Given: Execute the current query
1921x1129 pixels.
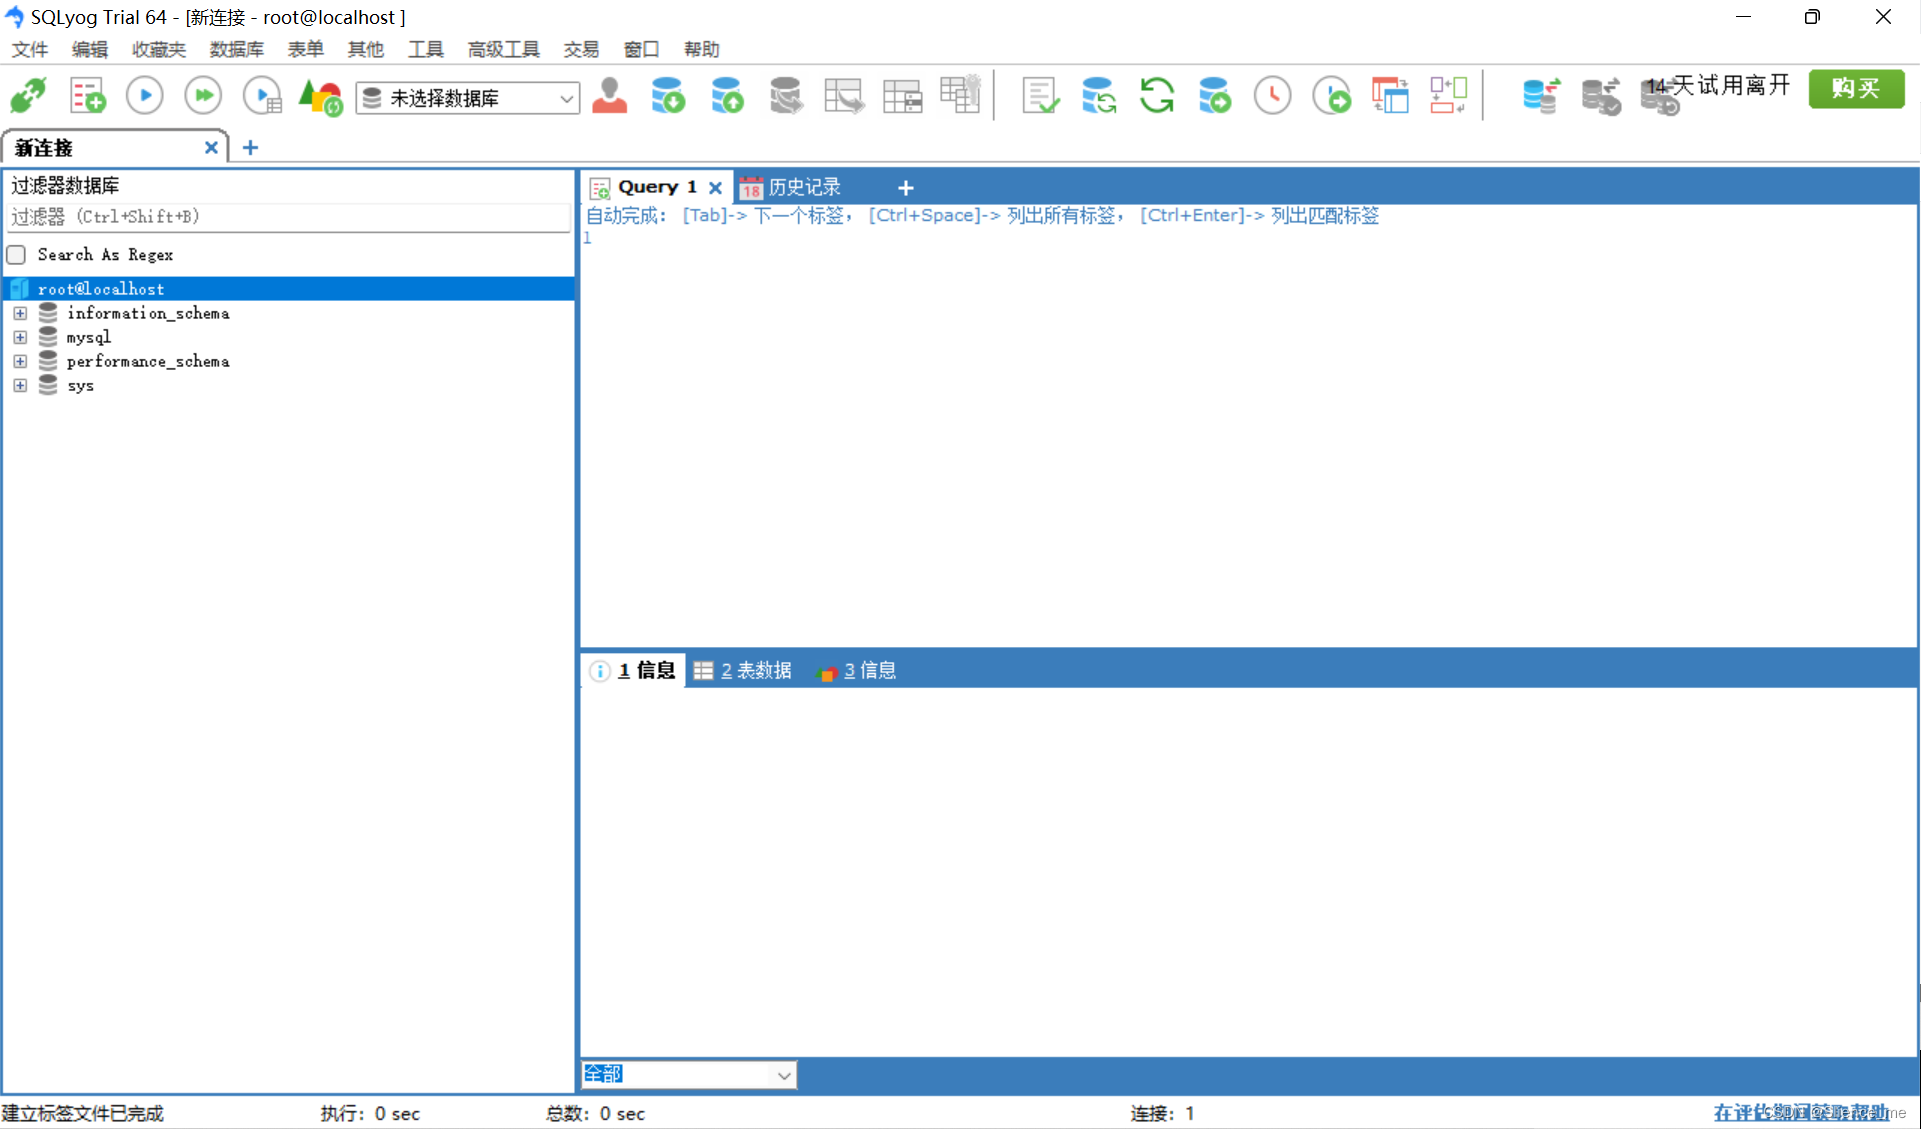Looking at the screenshot, I should click(x=144, y=96).
